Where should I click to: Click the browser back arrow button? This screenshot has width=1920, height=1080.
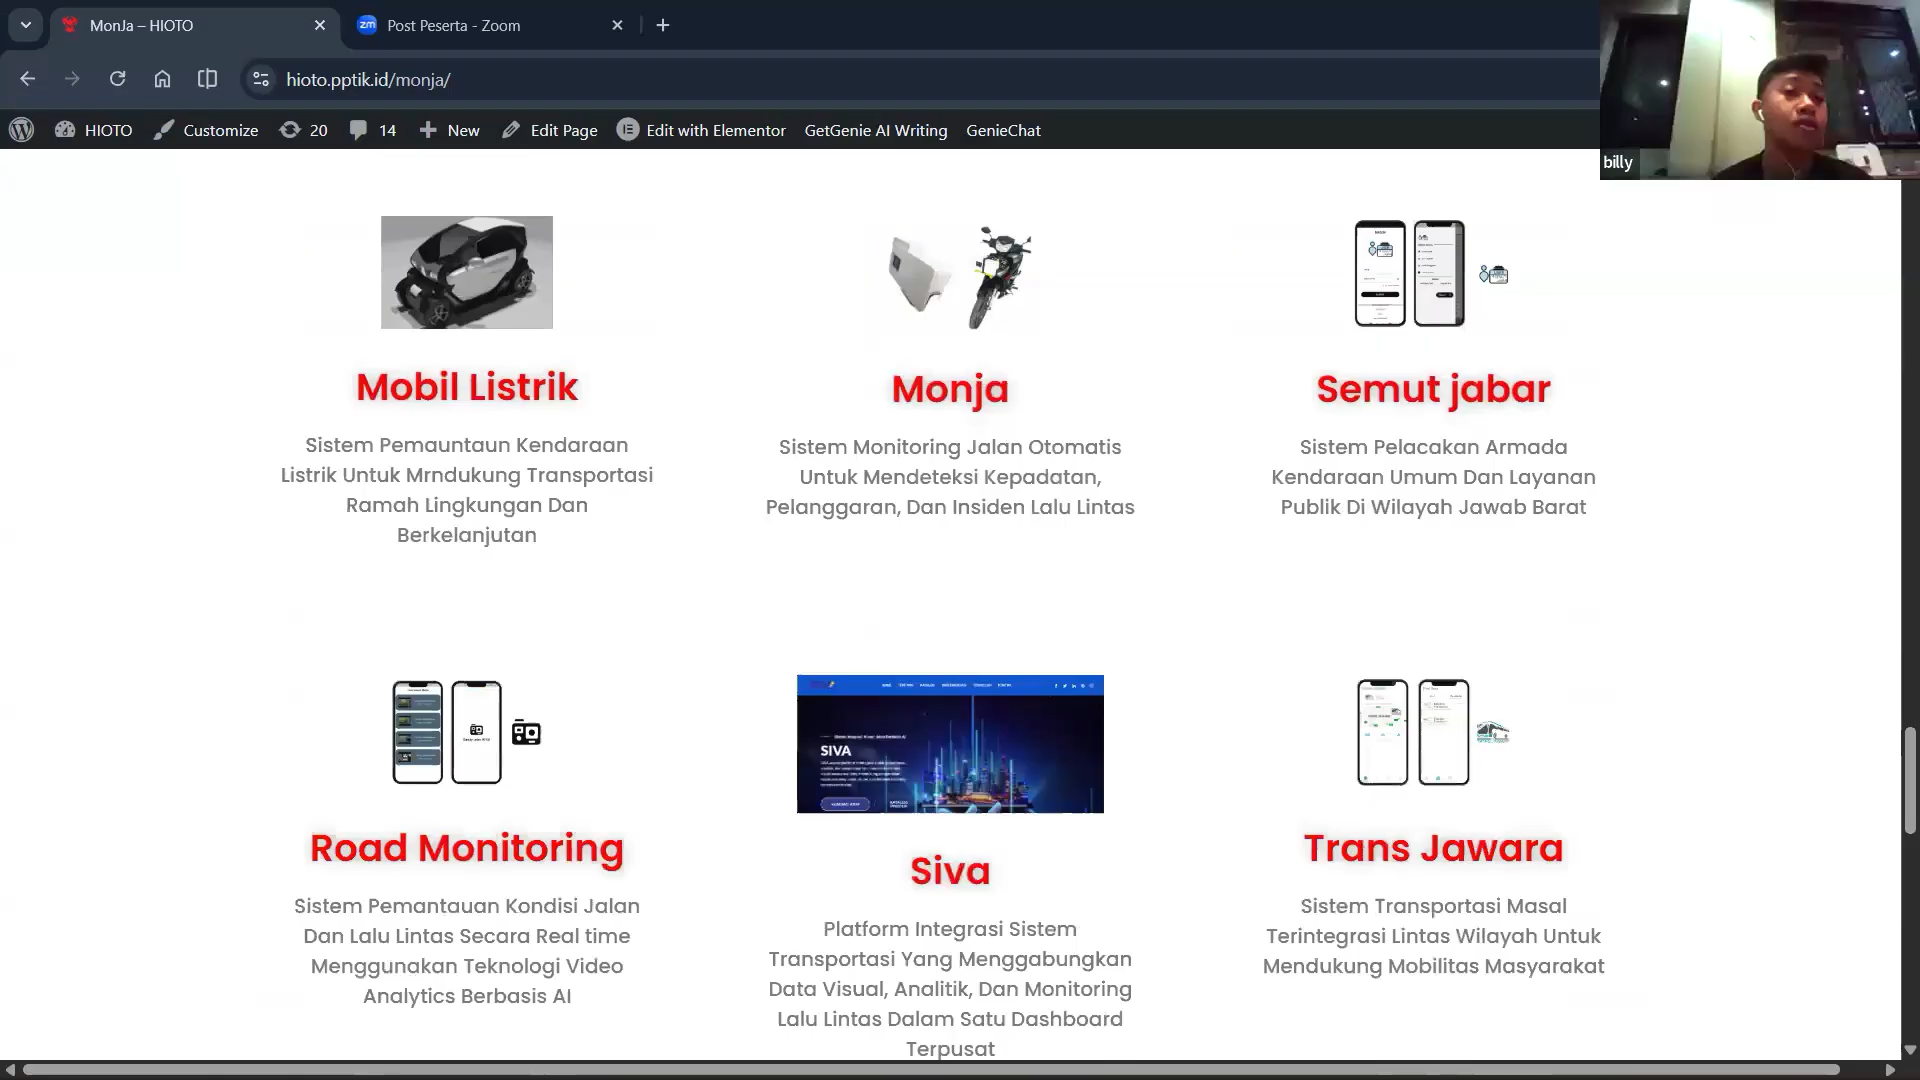pos(27,79)
